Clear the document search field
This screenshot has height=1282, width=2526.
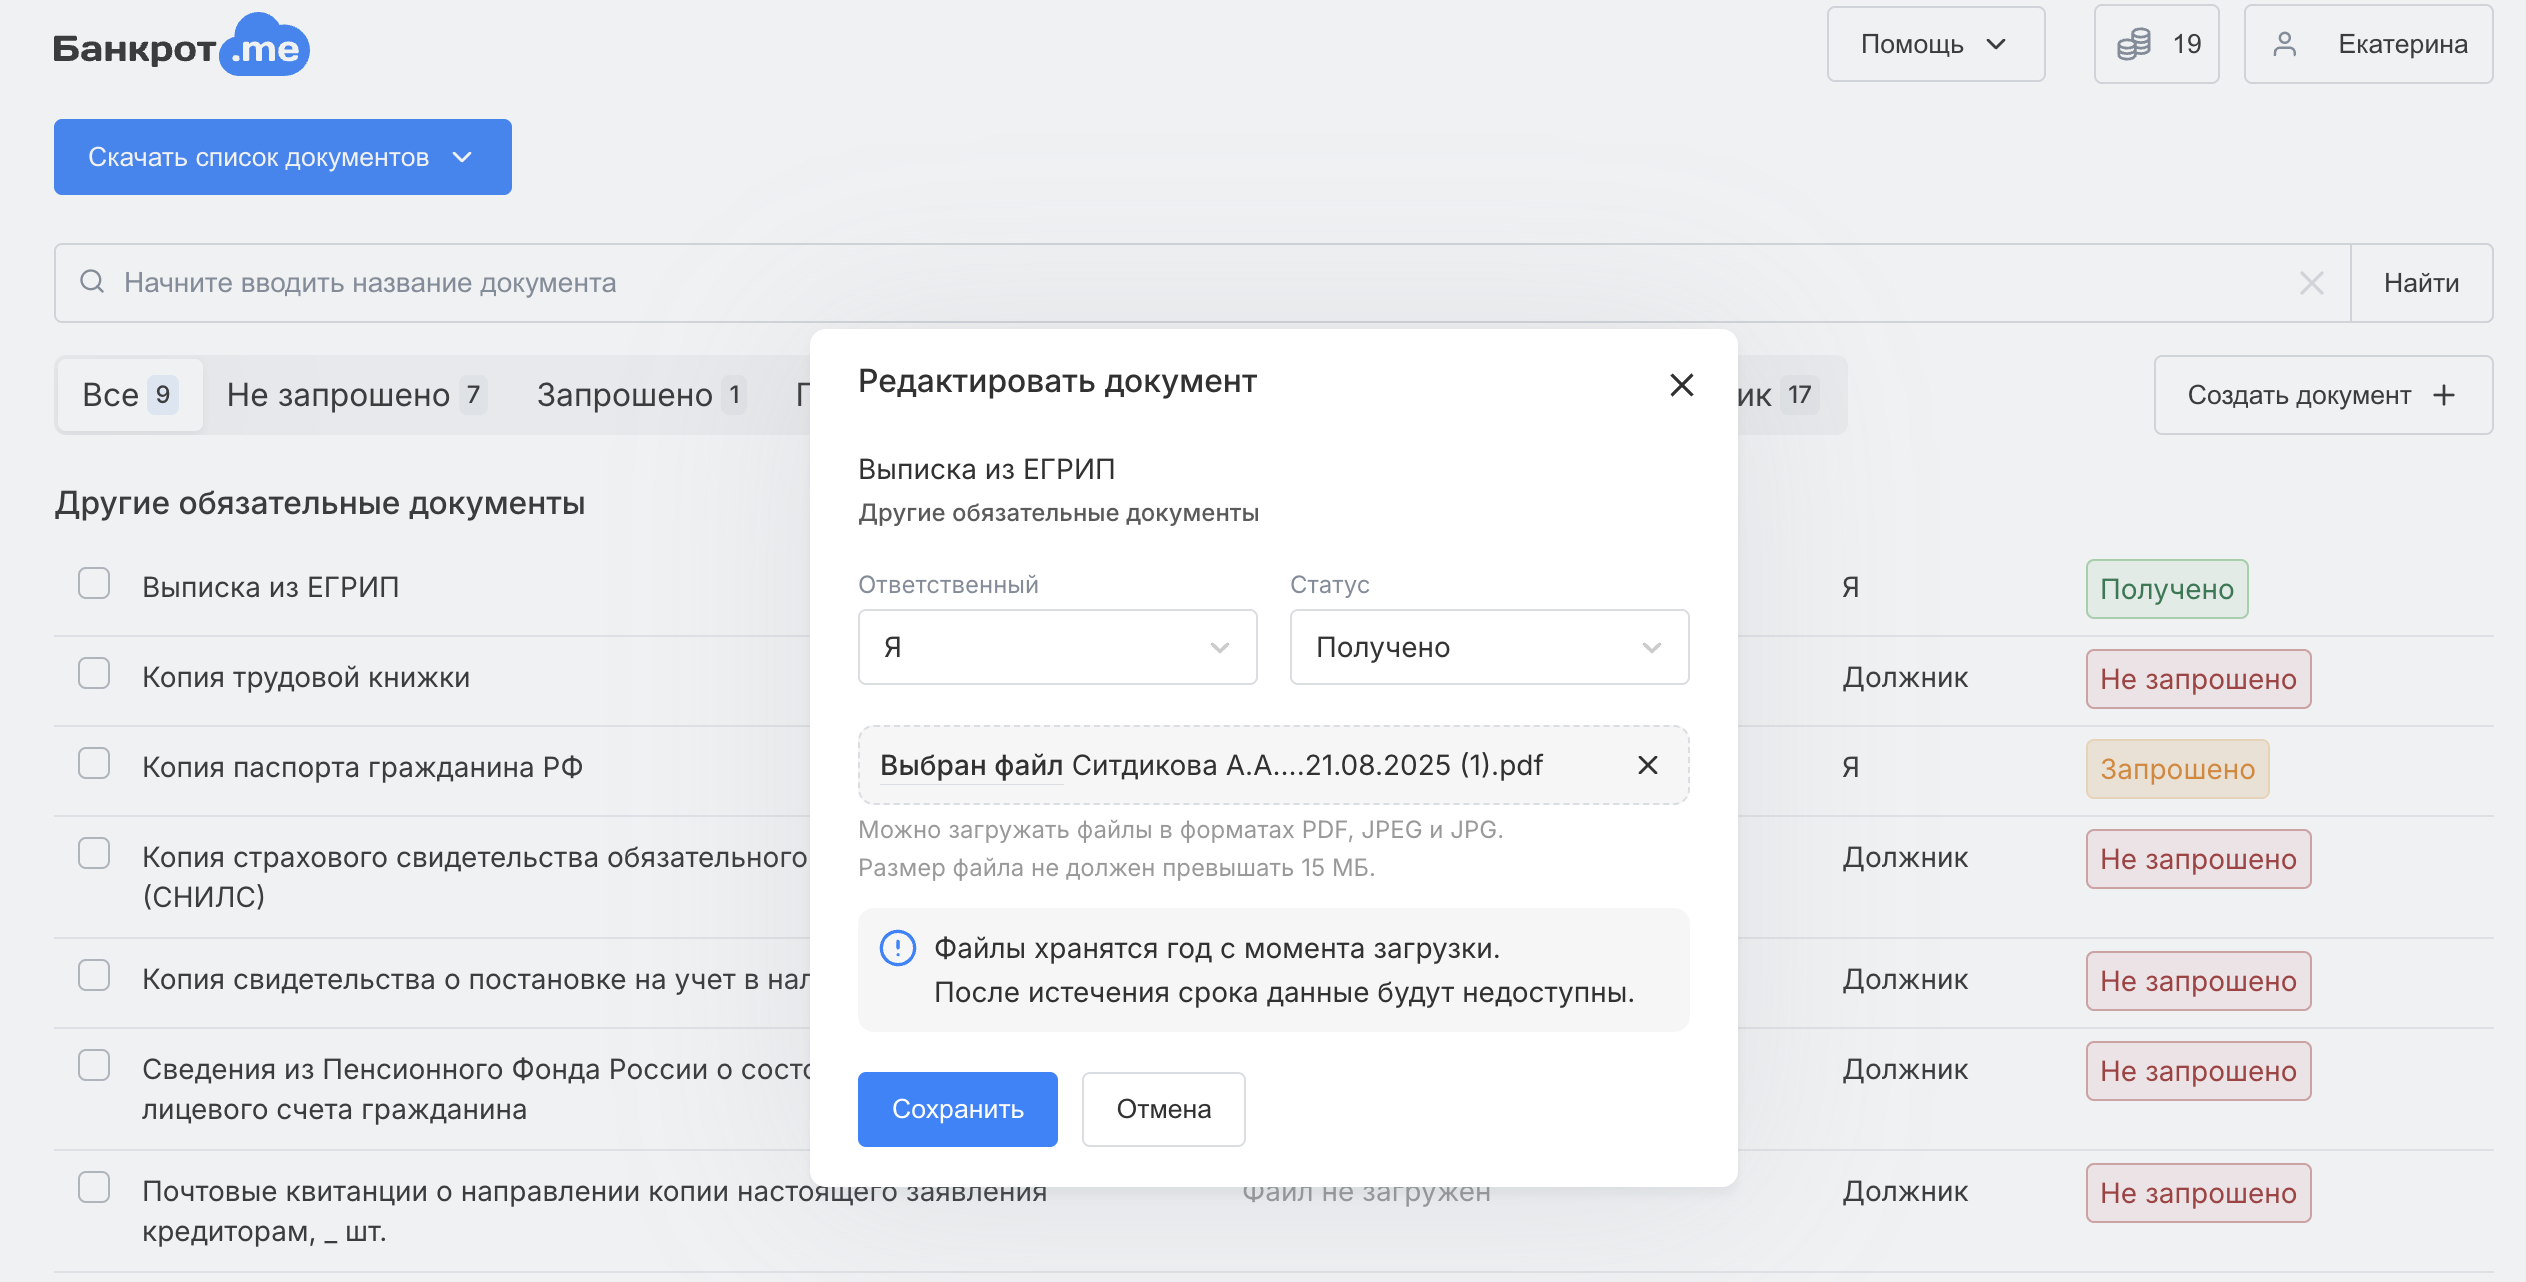(x=2311, y=283)
